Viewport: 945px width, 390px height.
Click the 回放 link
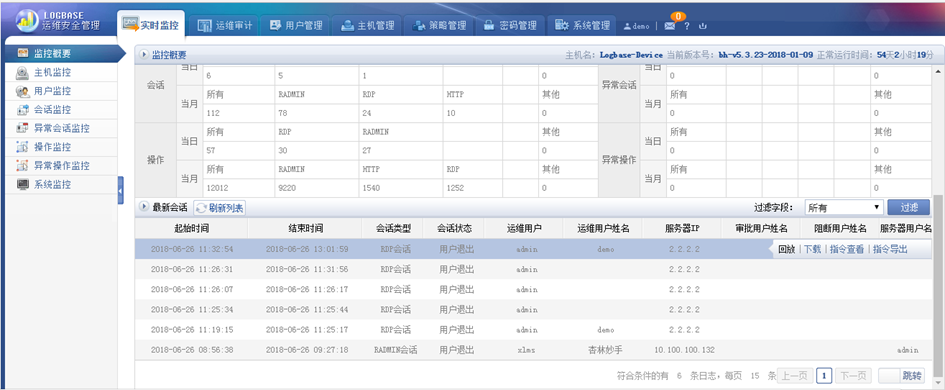(x=786, y=249)
